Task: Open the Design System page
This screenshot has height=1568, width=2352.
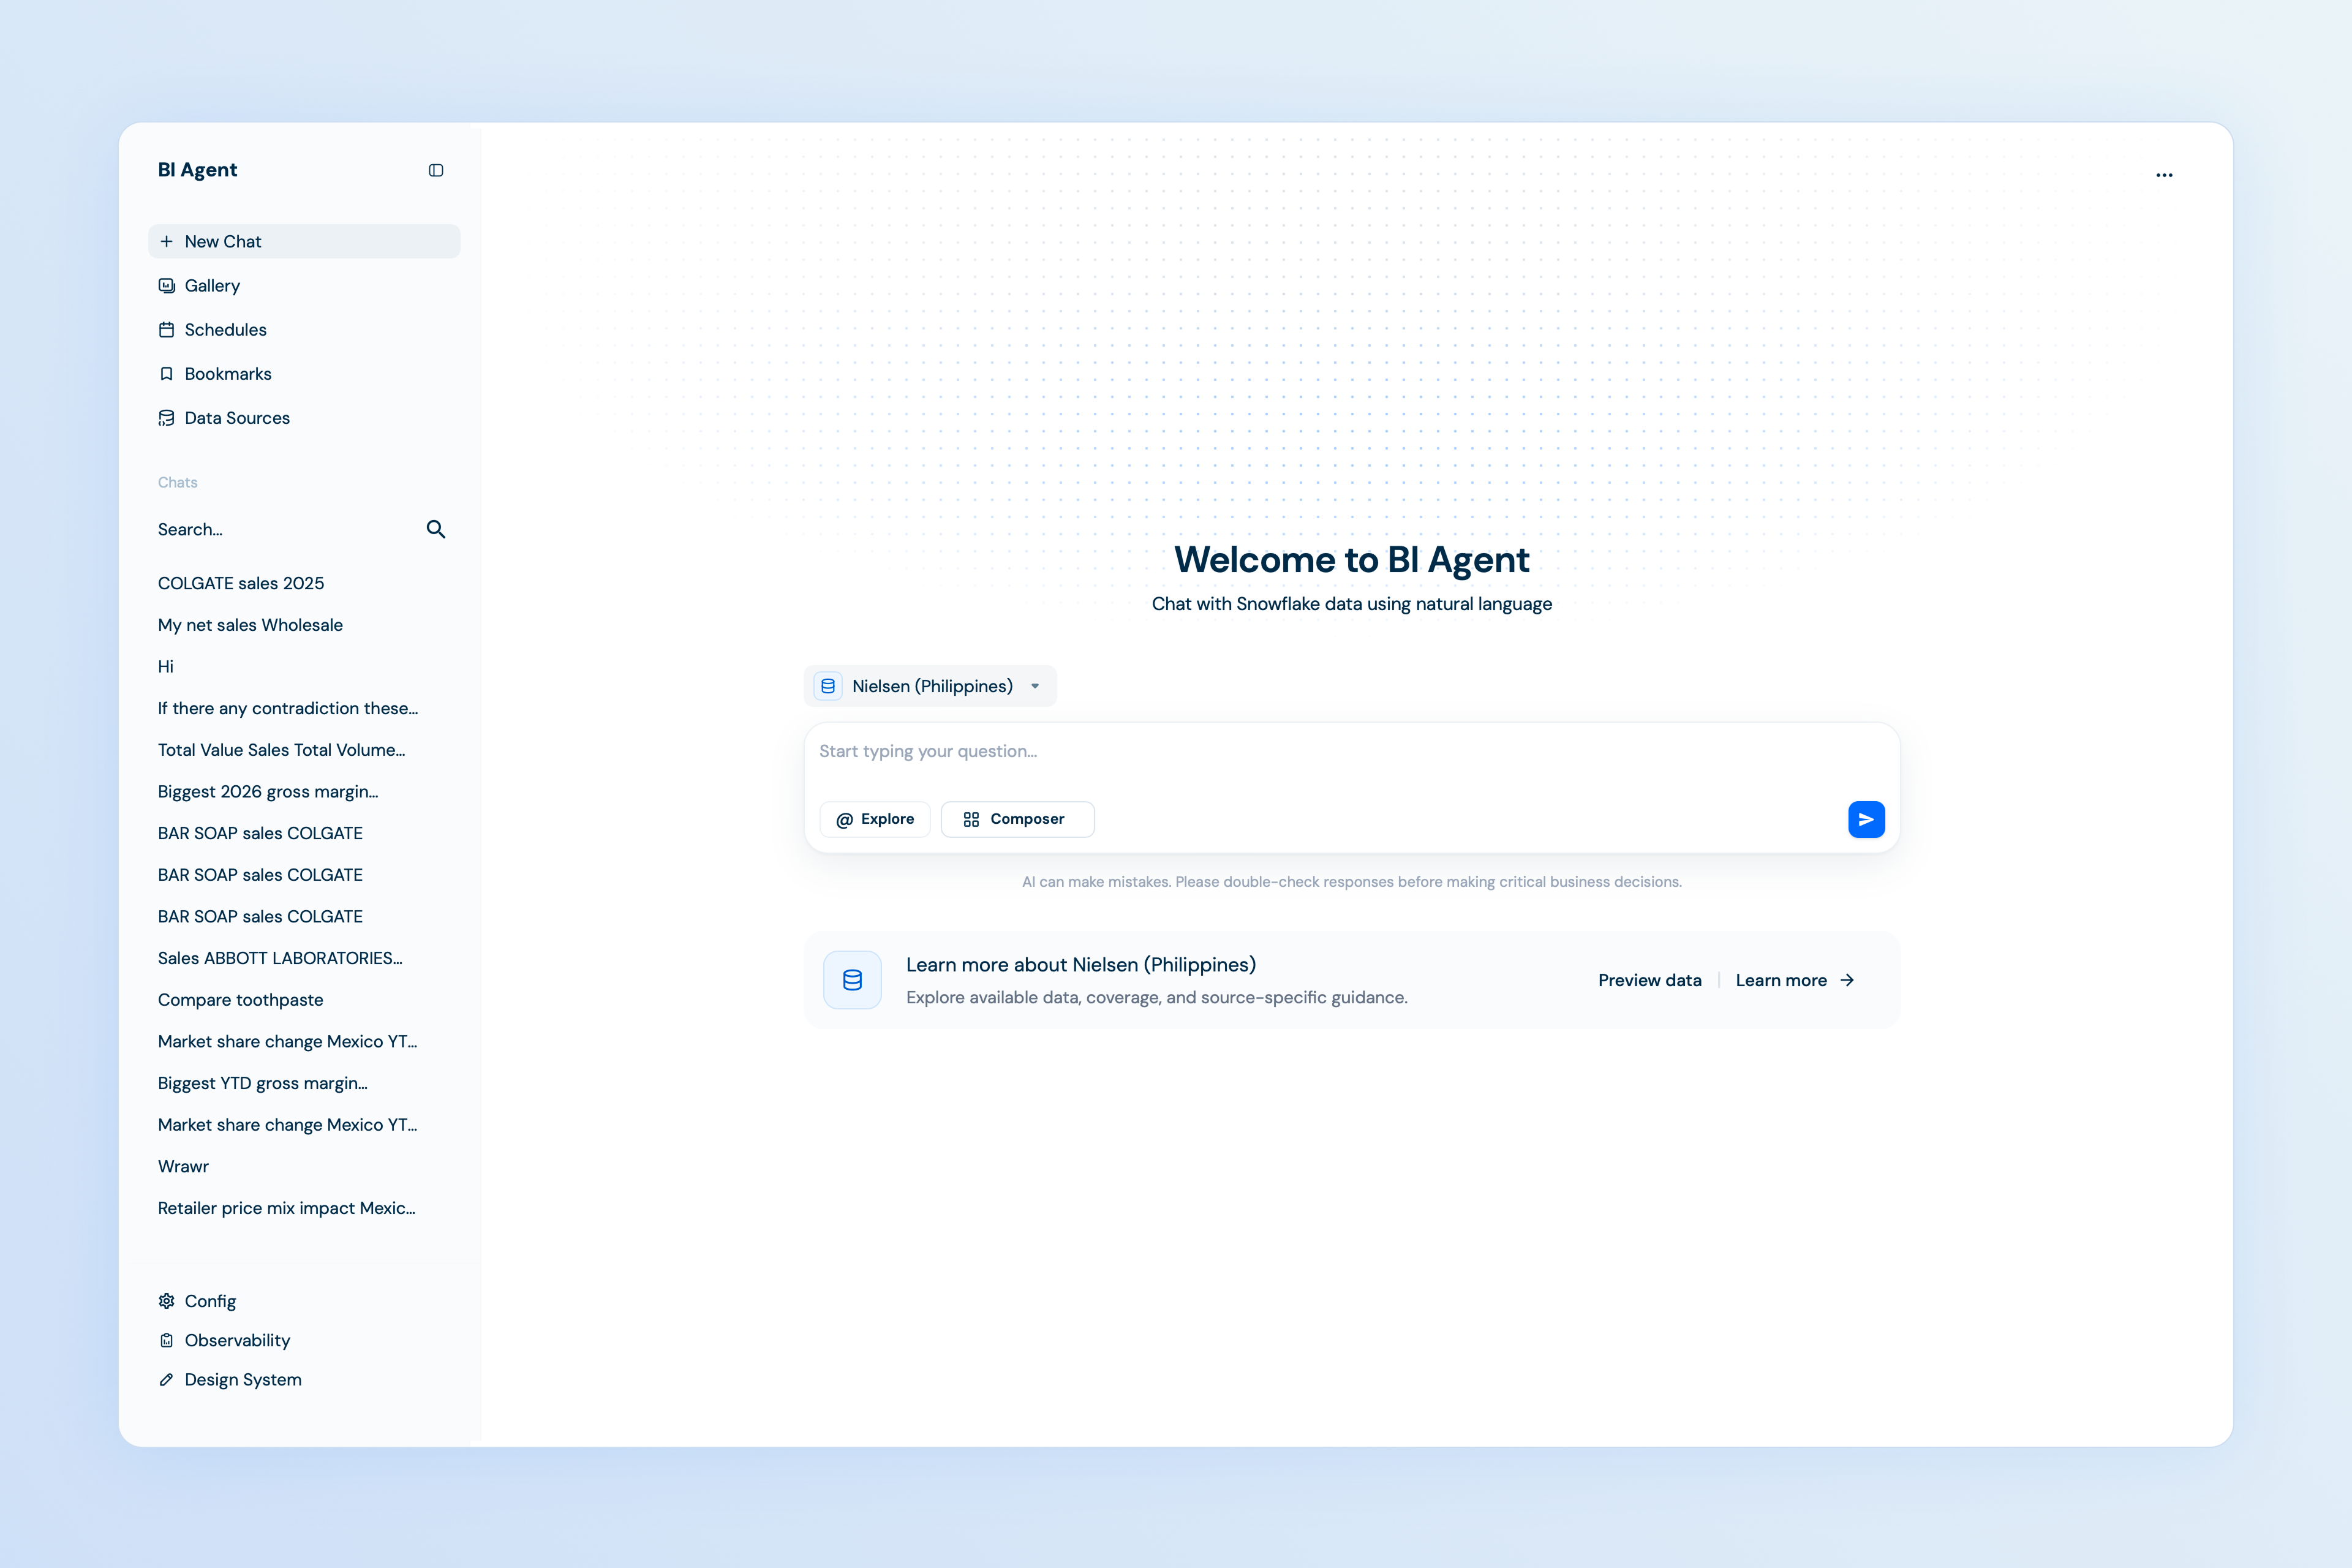Action: coord(304,1379)
